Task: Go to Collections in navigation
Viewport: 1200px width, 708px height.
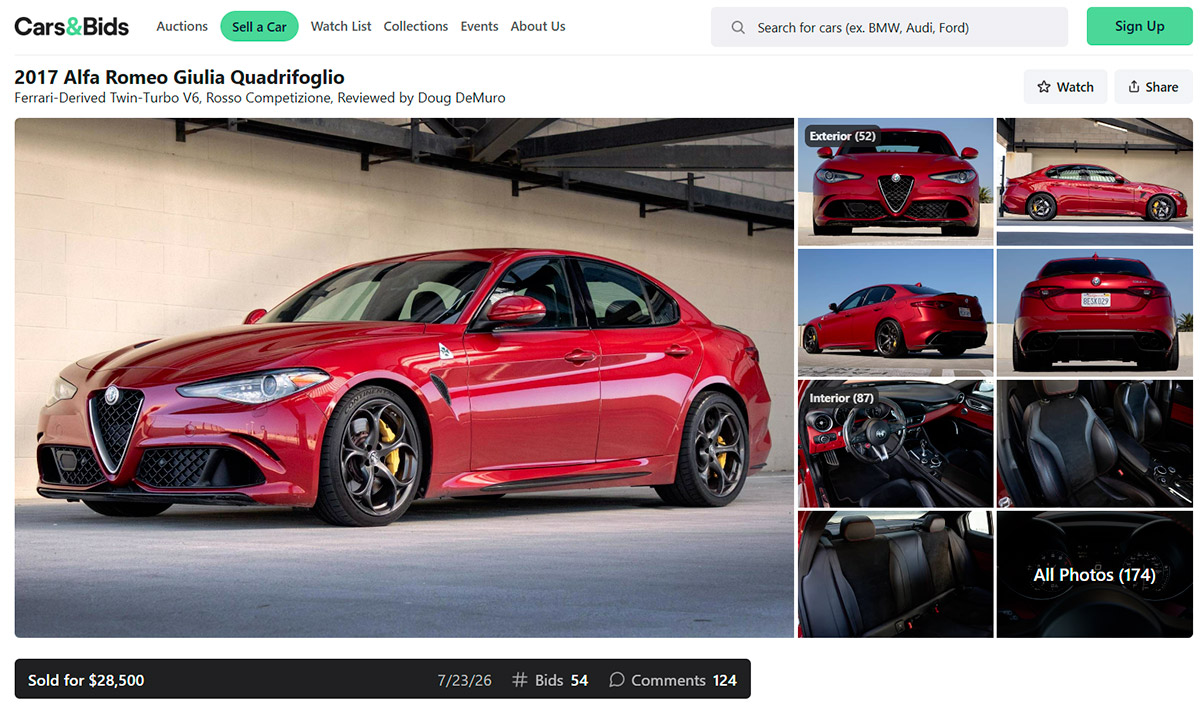Action: click(416, 26)
